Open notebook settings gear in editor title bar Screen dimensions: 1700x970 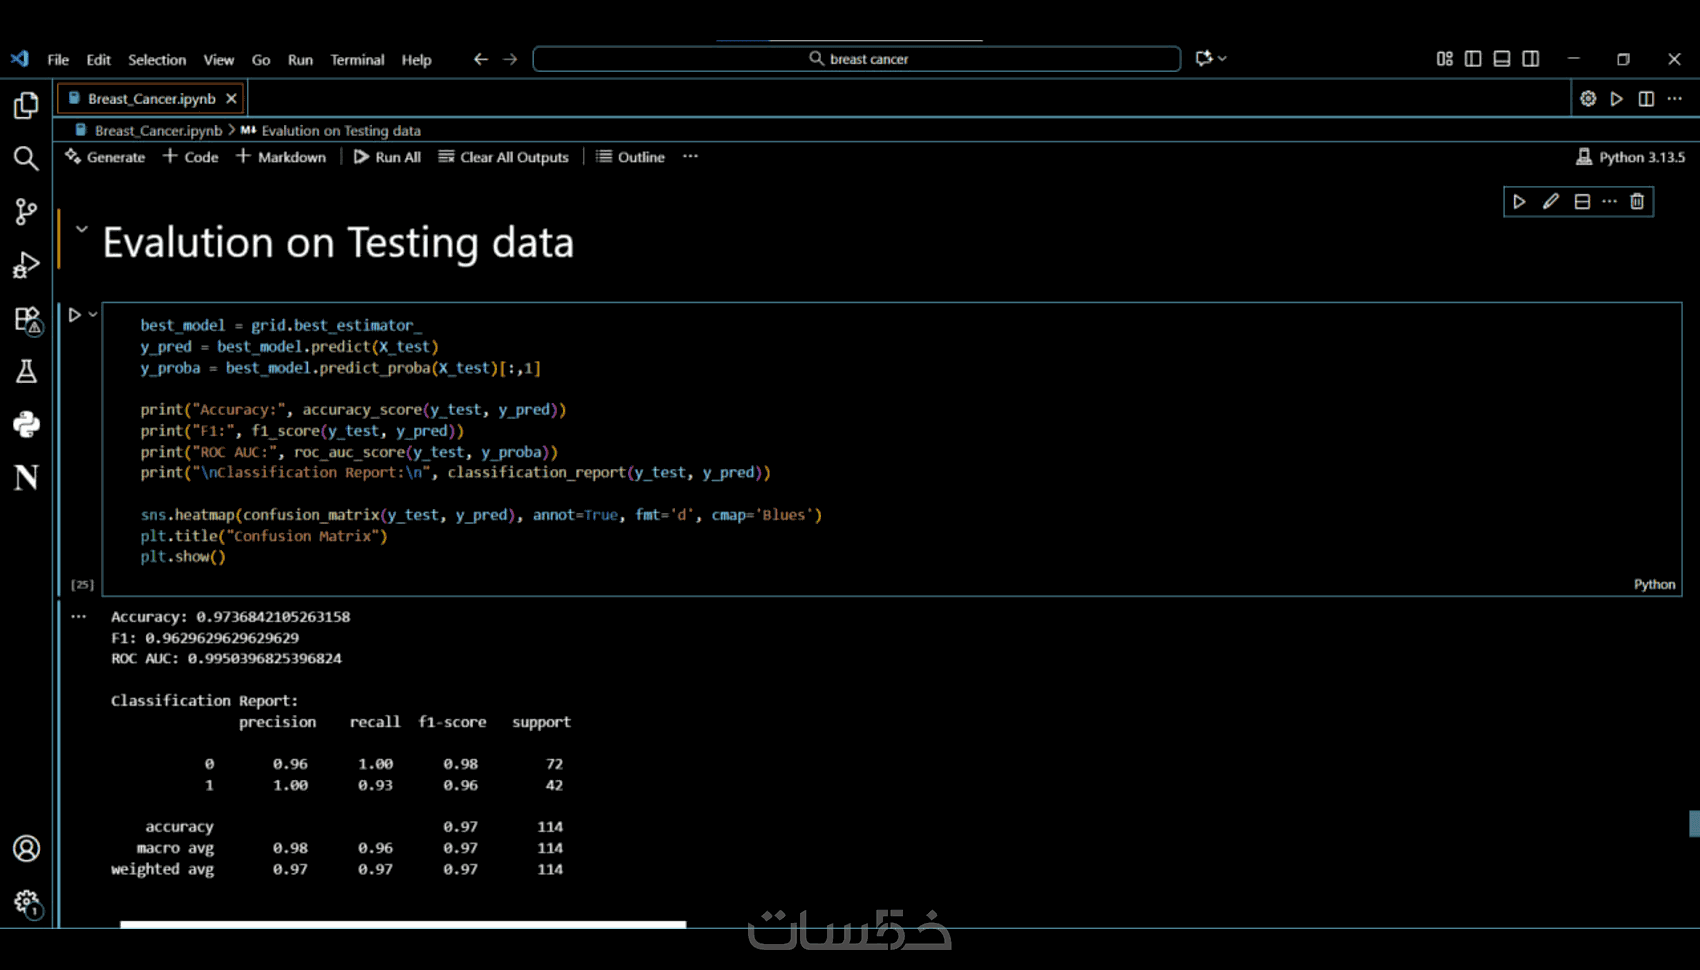pos(1588,98)
